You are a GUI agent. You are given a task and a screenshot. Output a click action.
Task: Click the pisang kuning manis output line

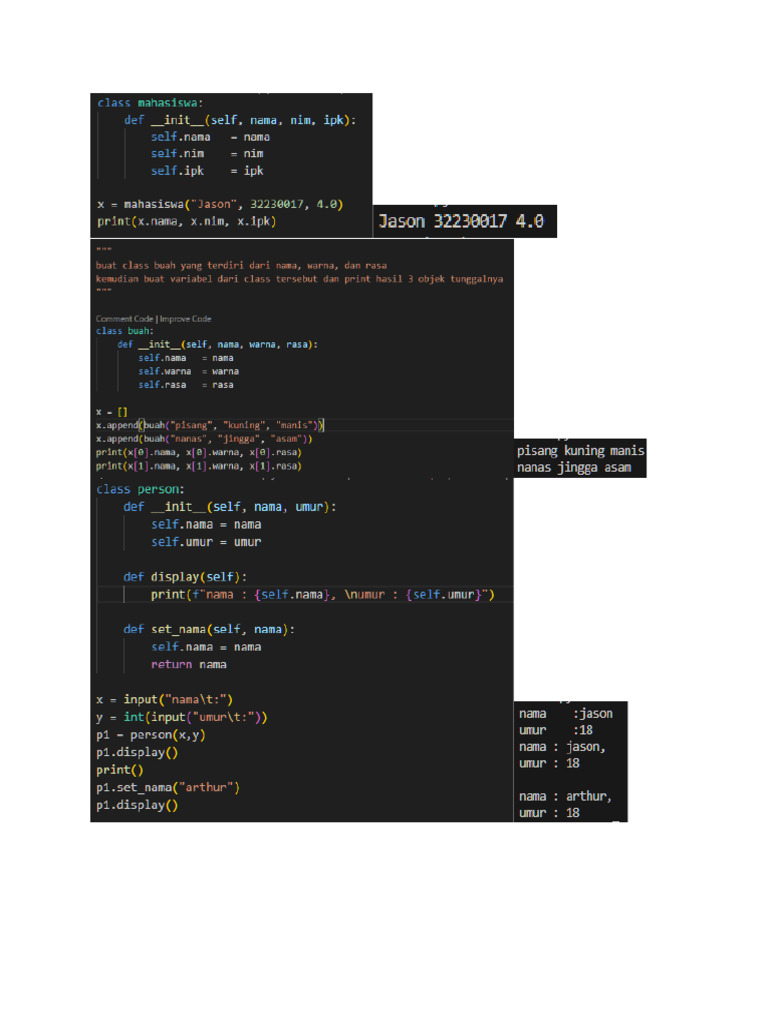(580, 451)
